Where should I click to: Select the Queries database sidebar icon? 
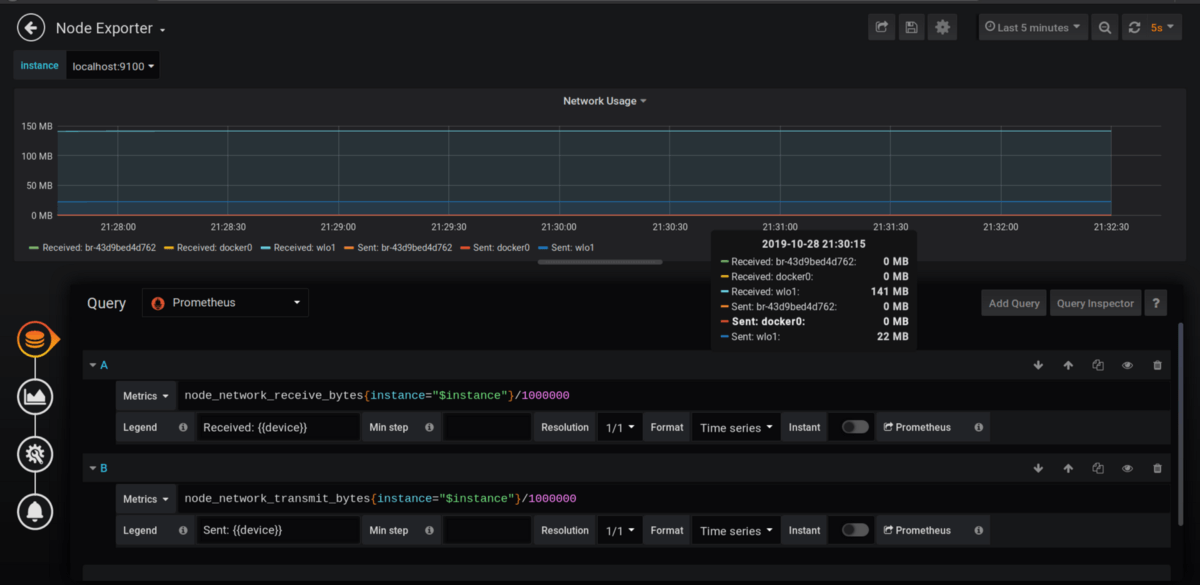pos(35,340)
